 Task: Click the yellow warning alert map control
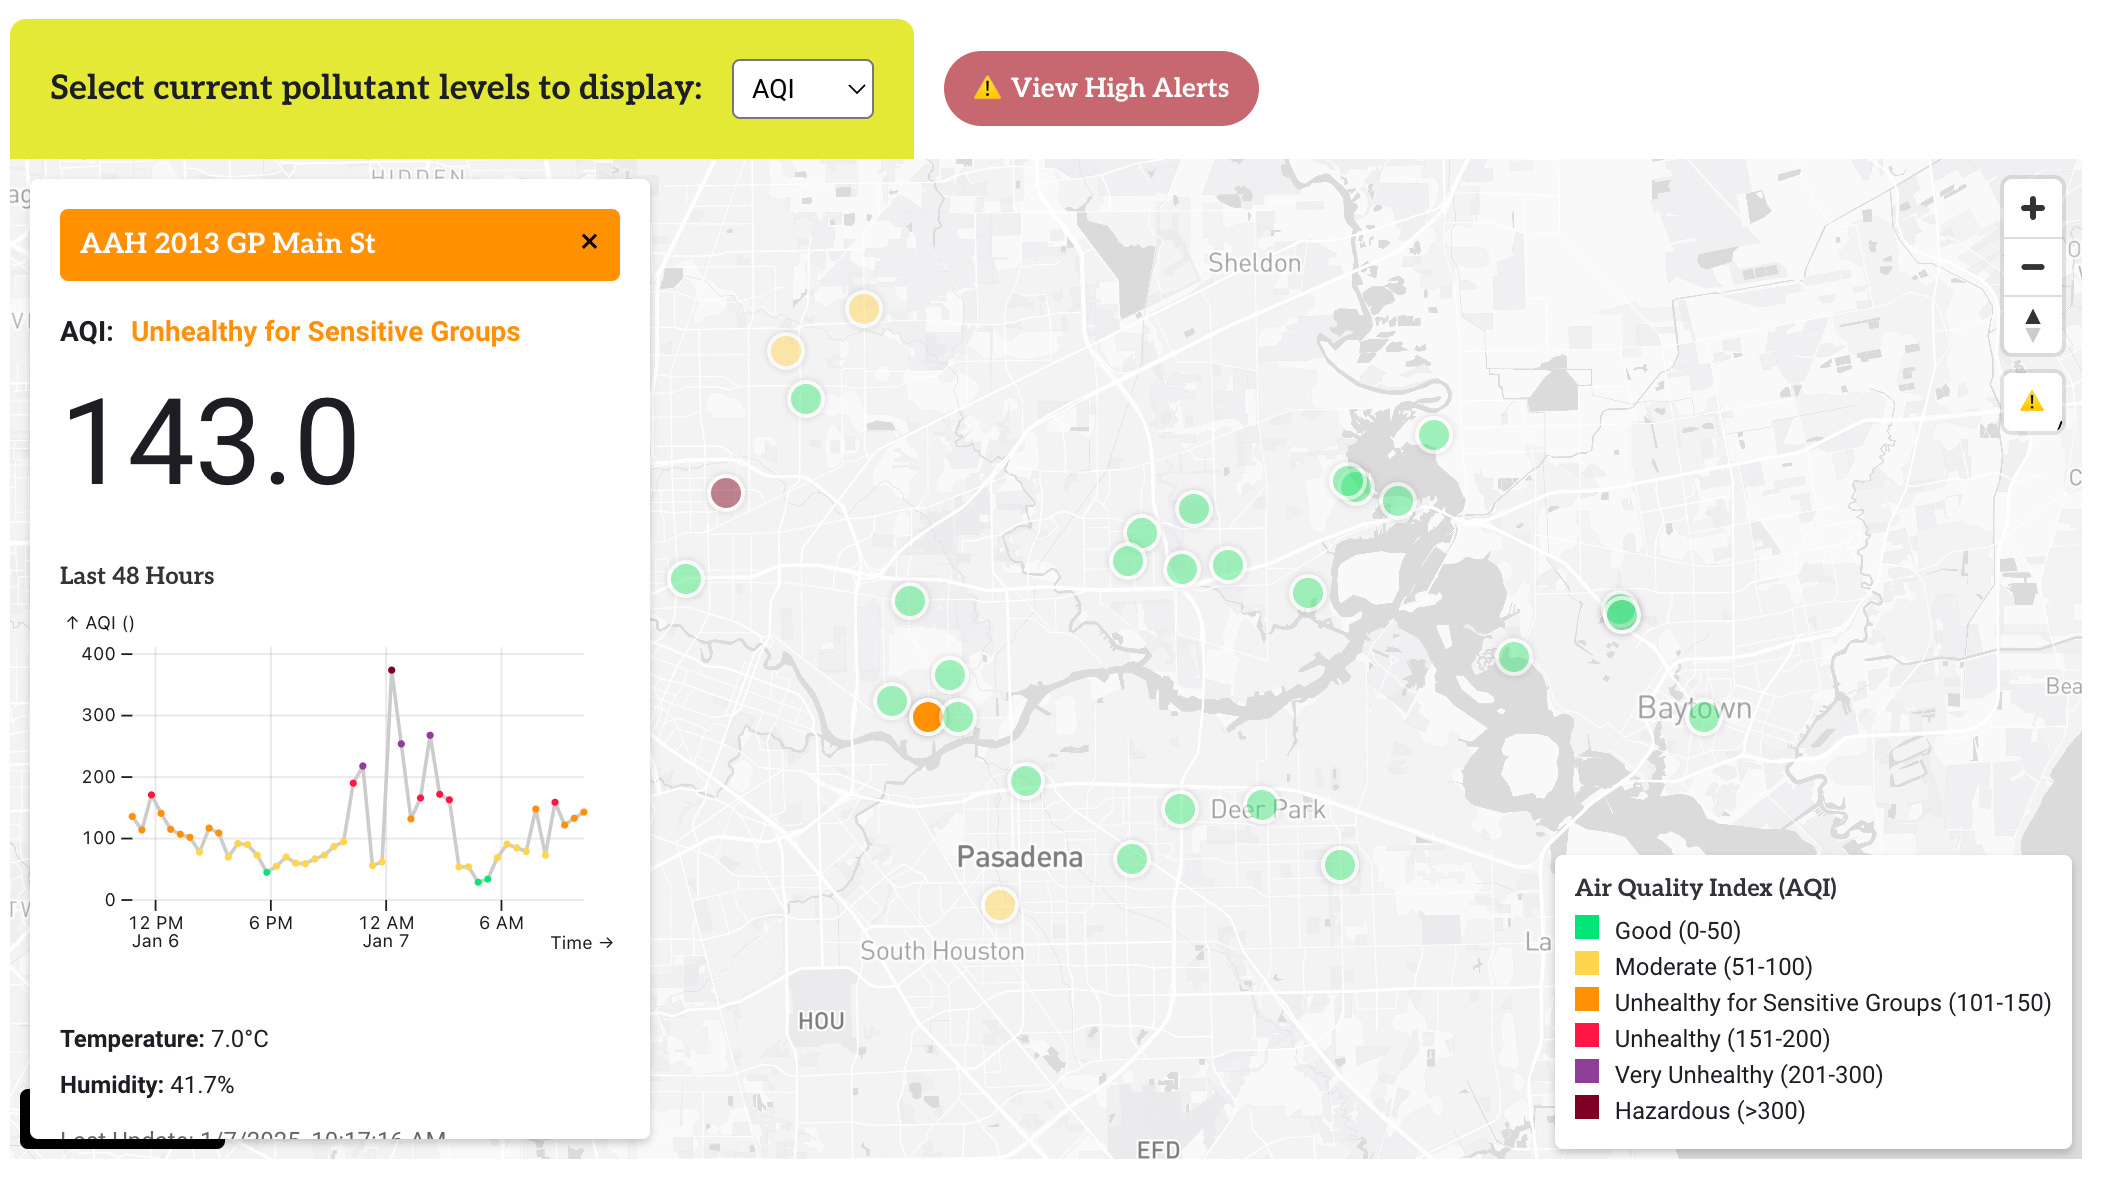[2032, 402]
